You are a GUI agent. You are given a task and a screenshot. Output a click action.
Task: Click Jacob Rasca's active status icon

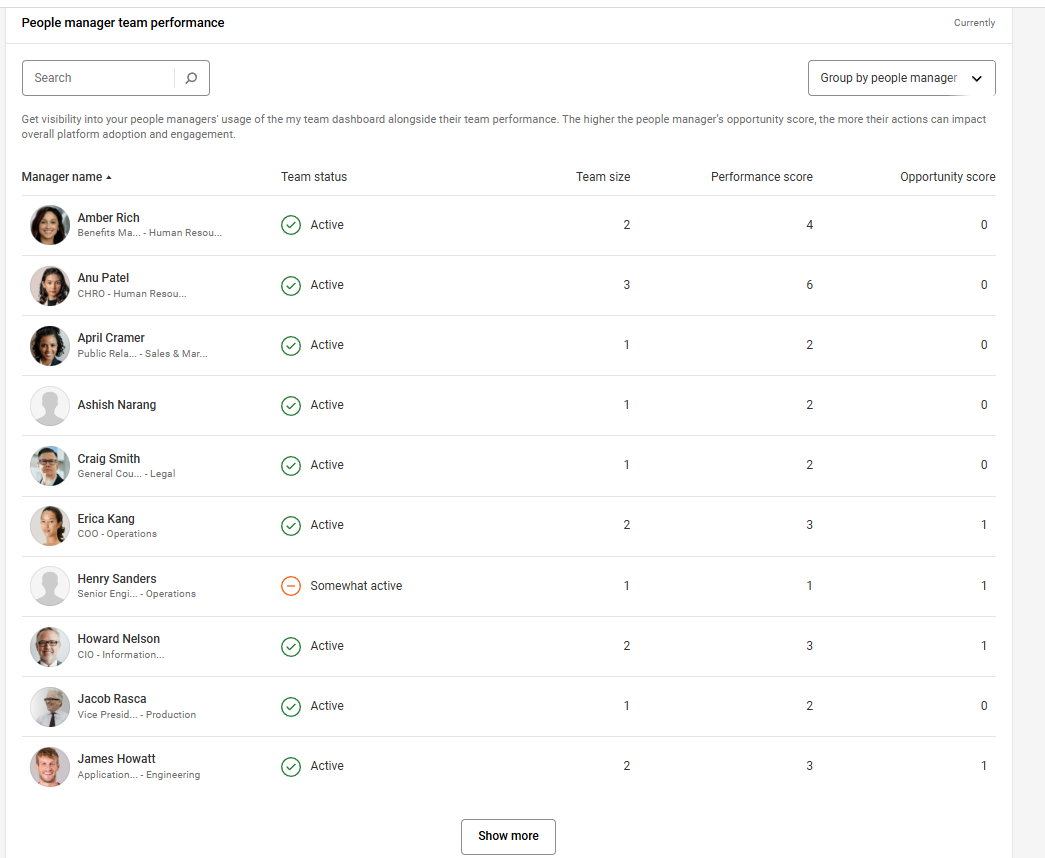[291, 706]
